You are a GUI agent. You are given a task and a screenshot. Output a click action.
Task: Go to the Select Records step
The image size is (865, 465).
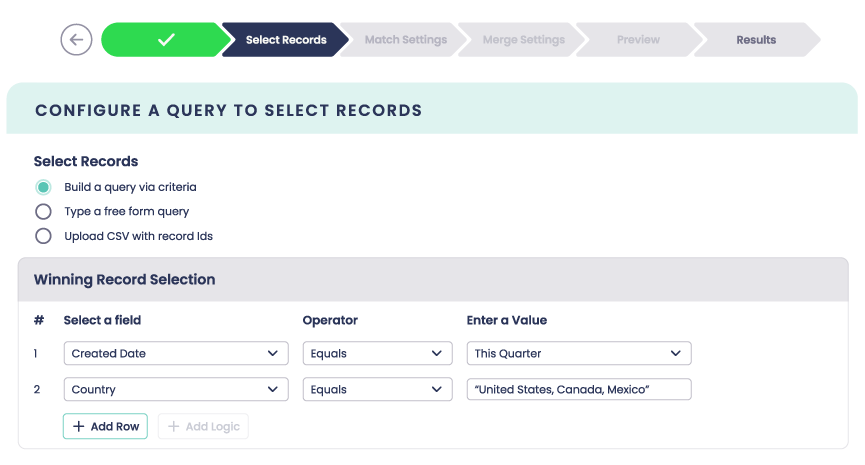point(286,40)
